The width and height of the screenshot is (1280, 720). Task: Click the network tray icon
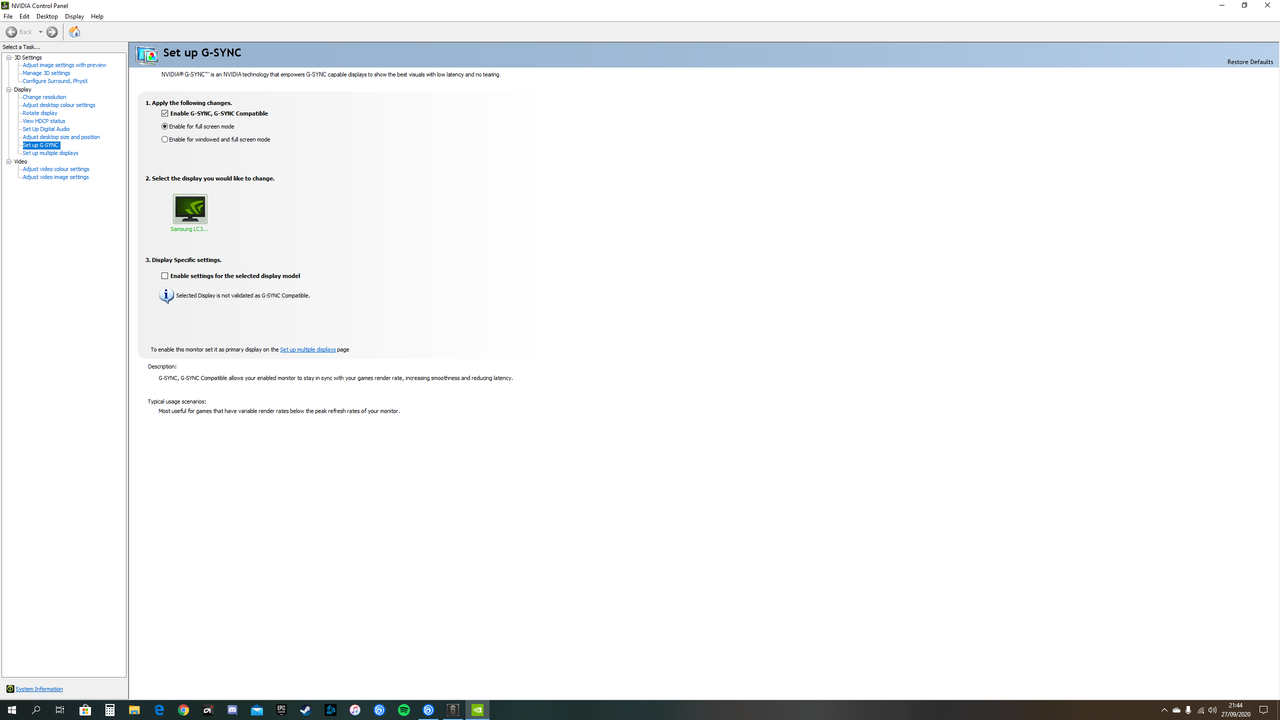coord(1200,710)
